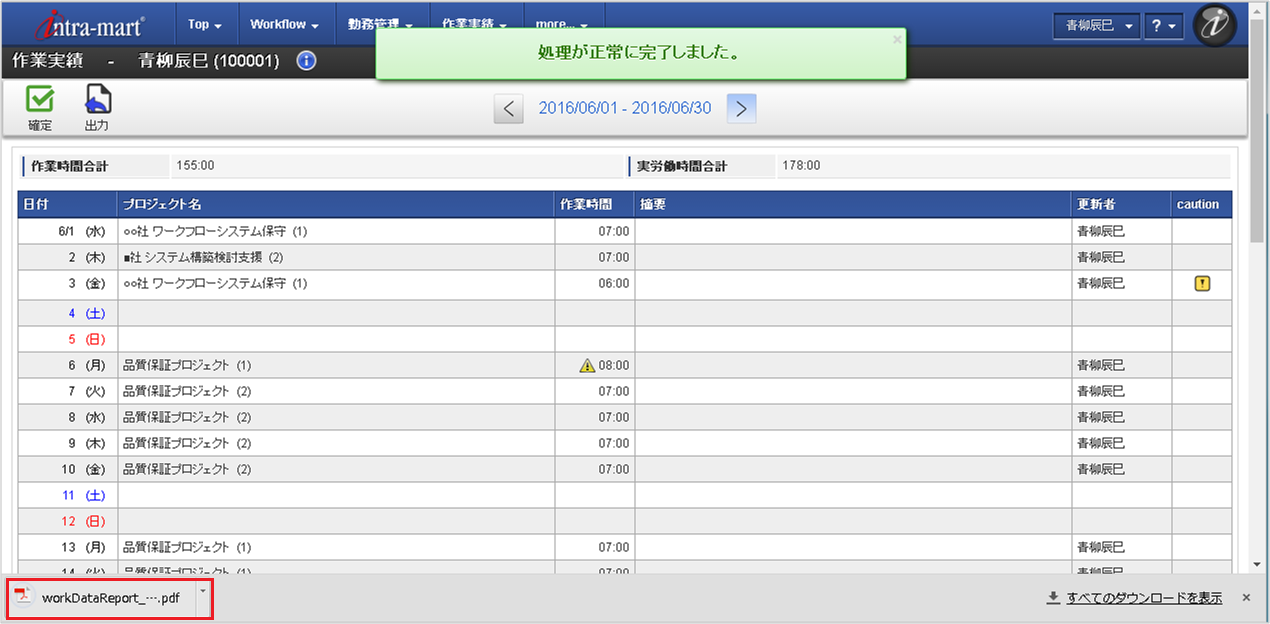Click the 更新者 column header
This screenshot has height=624, width=1270.
1121,204
